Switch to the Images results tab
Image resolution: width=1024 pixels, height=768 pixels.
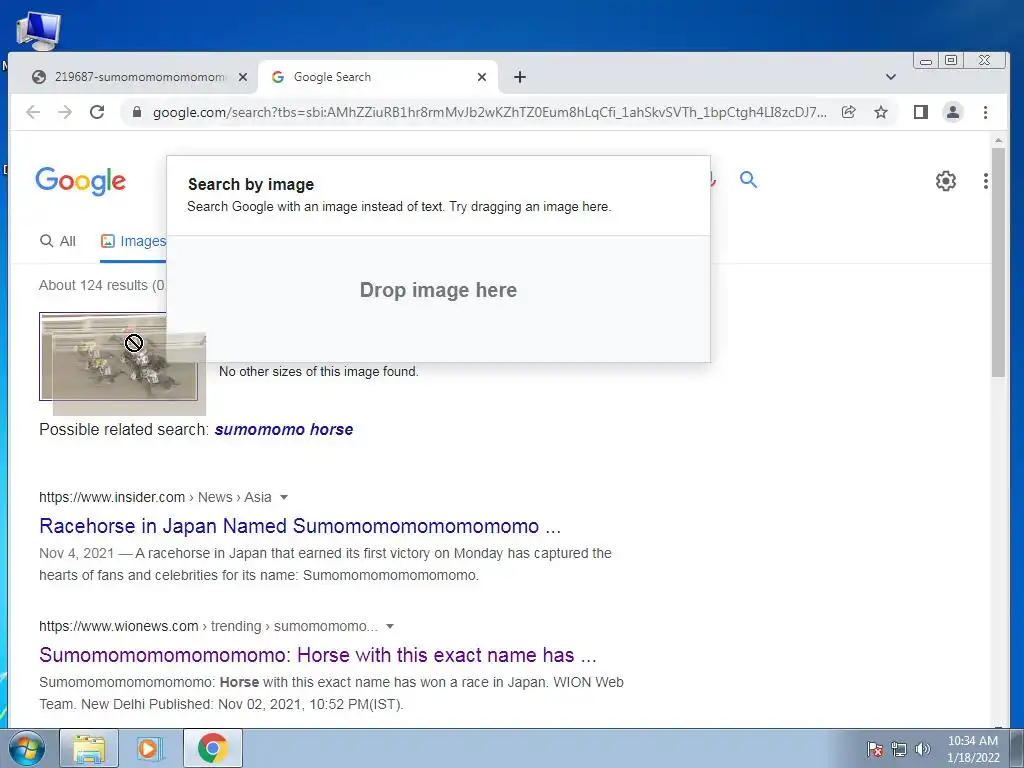click(x=133, y=241)
